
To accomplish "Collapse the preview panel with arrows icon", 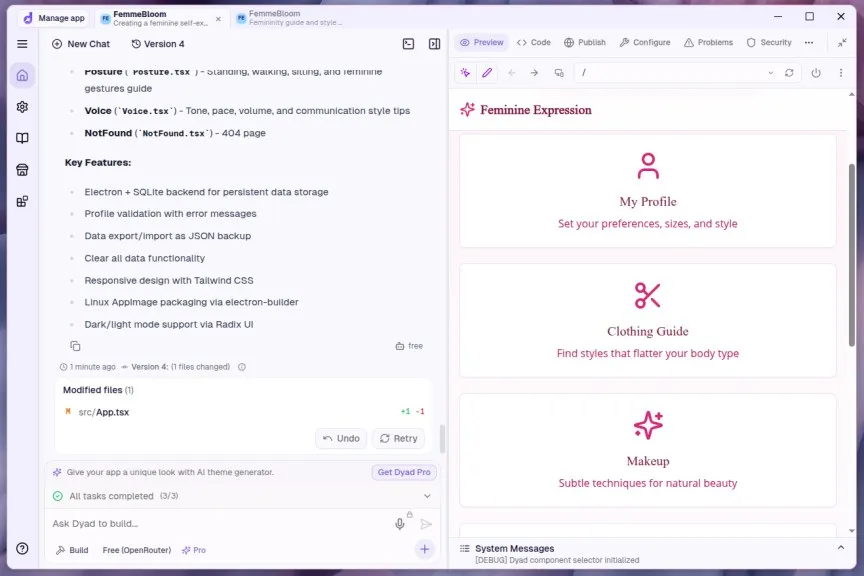I will (x=842, y=43).
